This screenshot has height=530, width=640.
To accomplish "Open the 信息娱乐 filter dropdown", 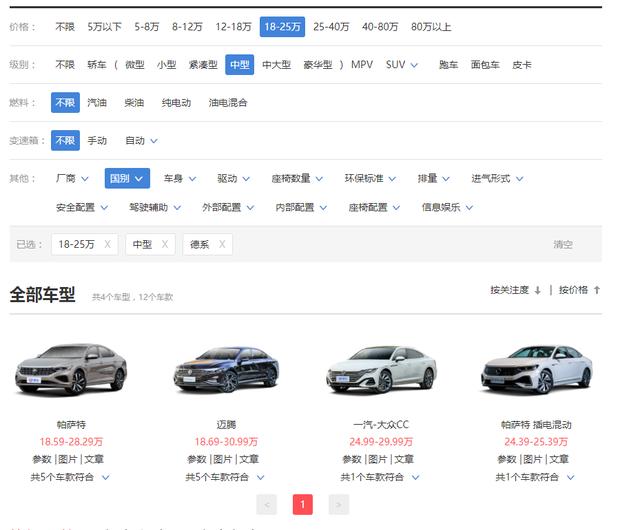I will click(x=447, y=207).
